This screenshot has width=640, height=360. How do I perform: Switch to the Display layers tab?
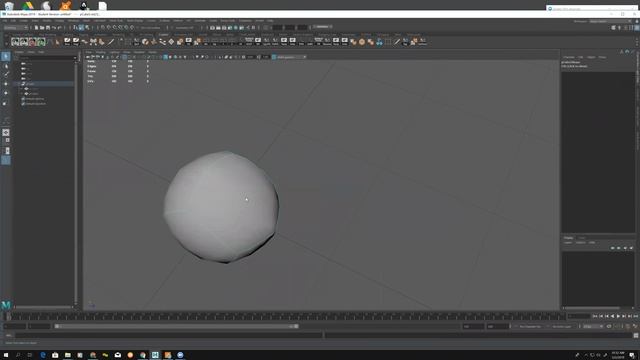568,238
